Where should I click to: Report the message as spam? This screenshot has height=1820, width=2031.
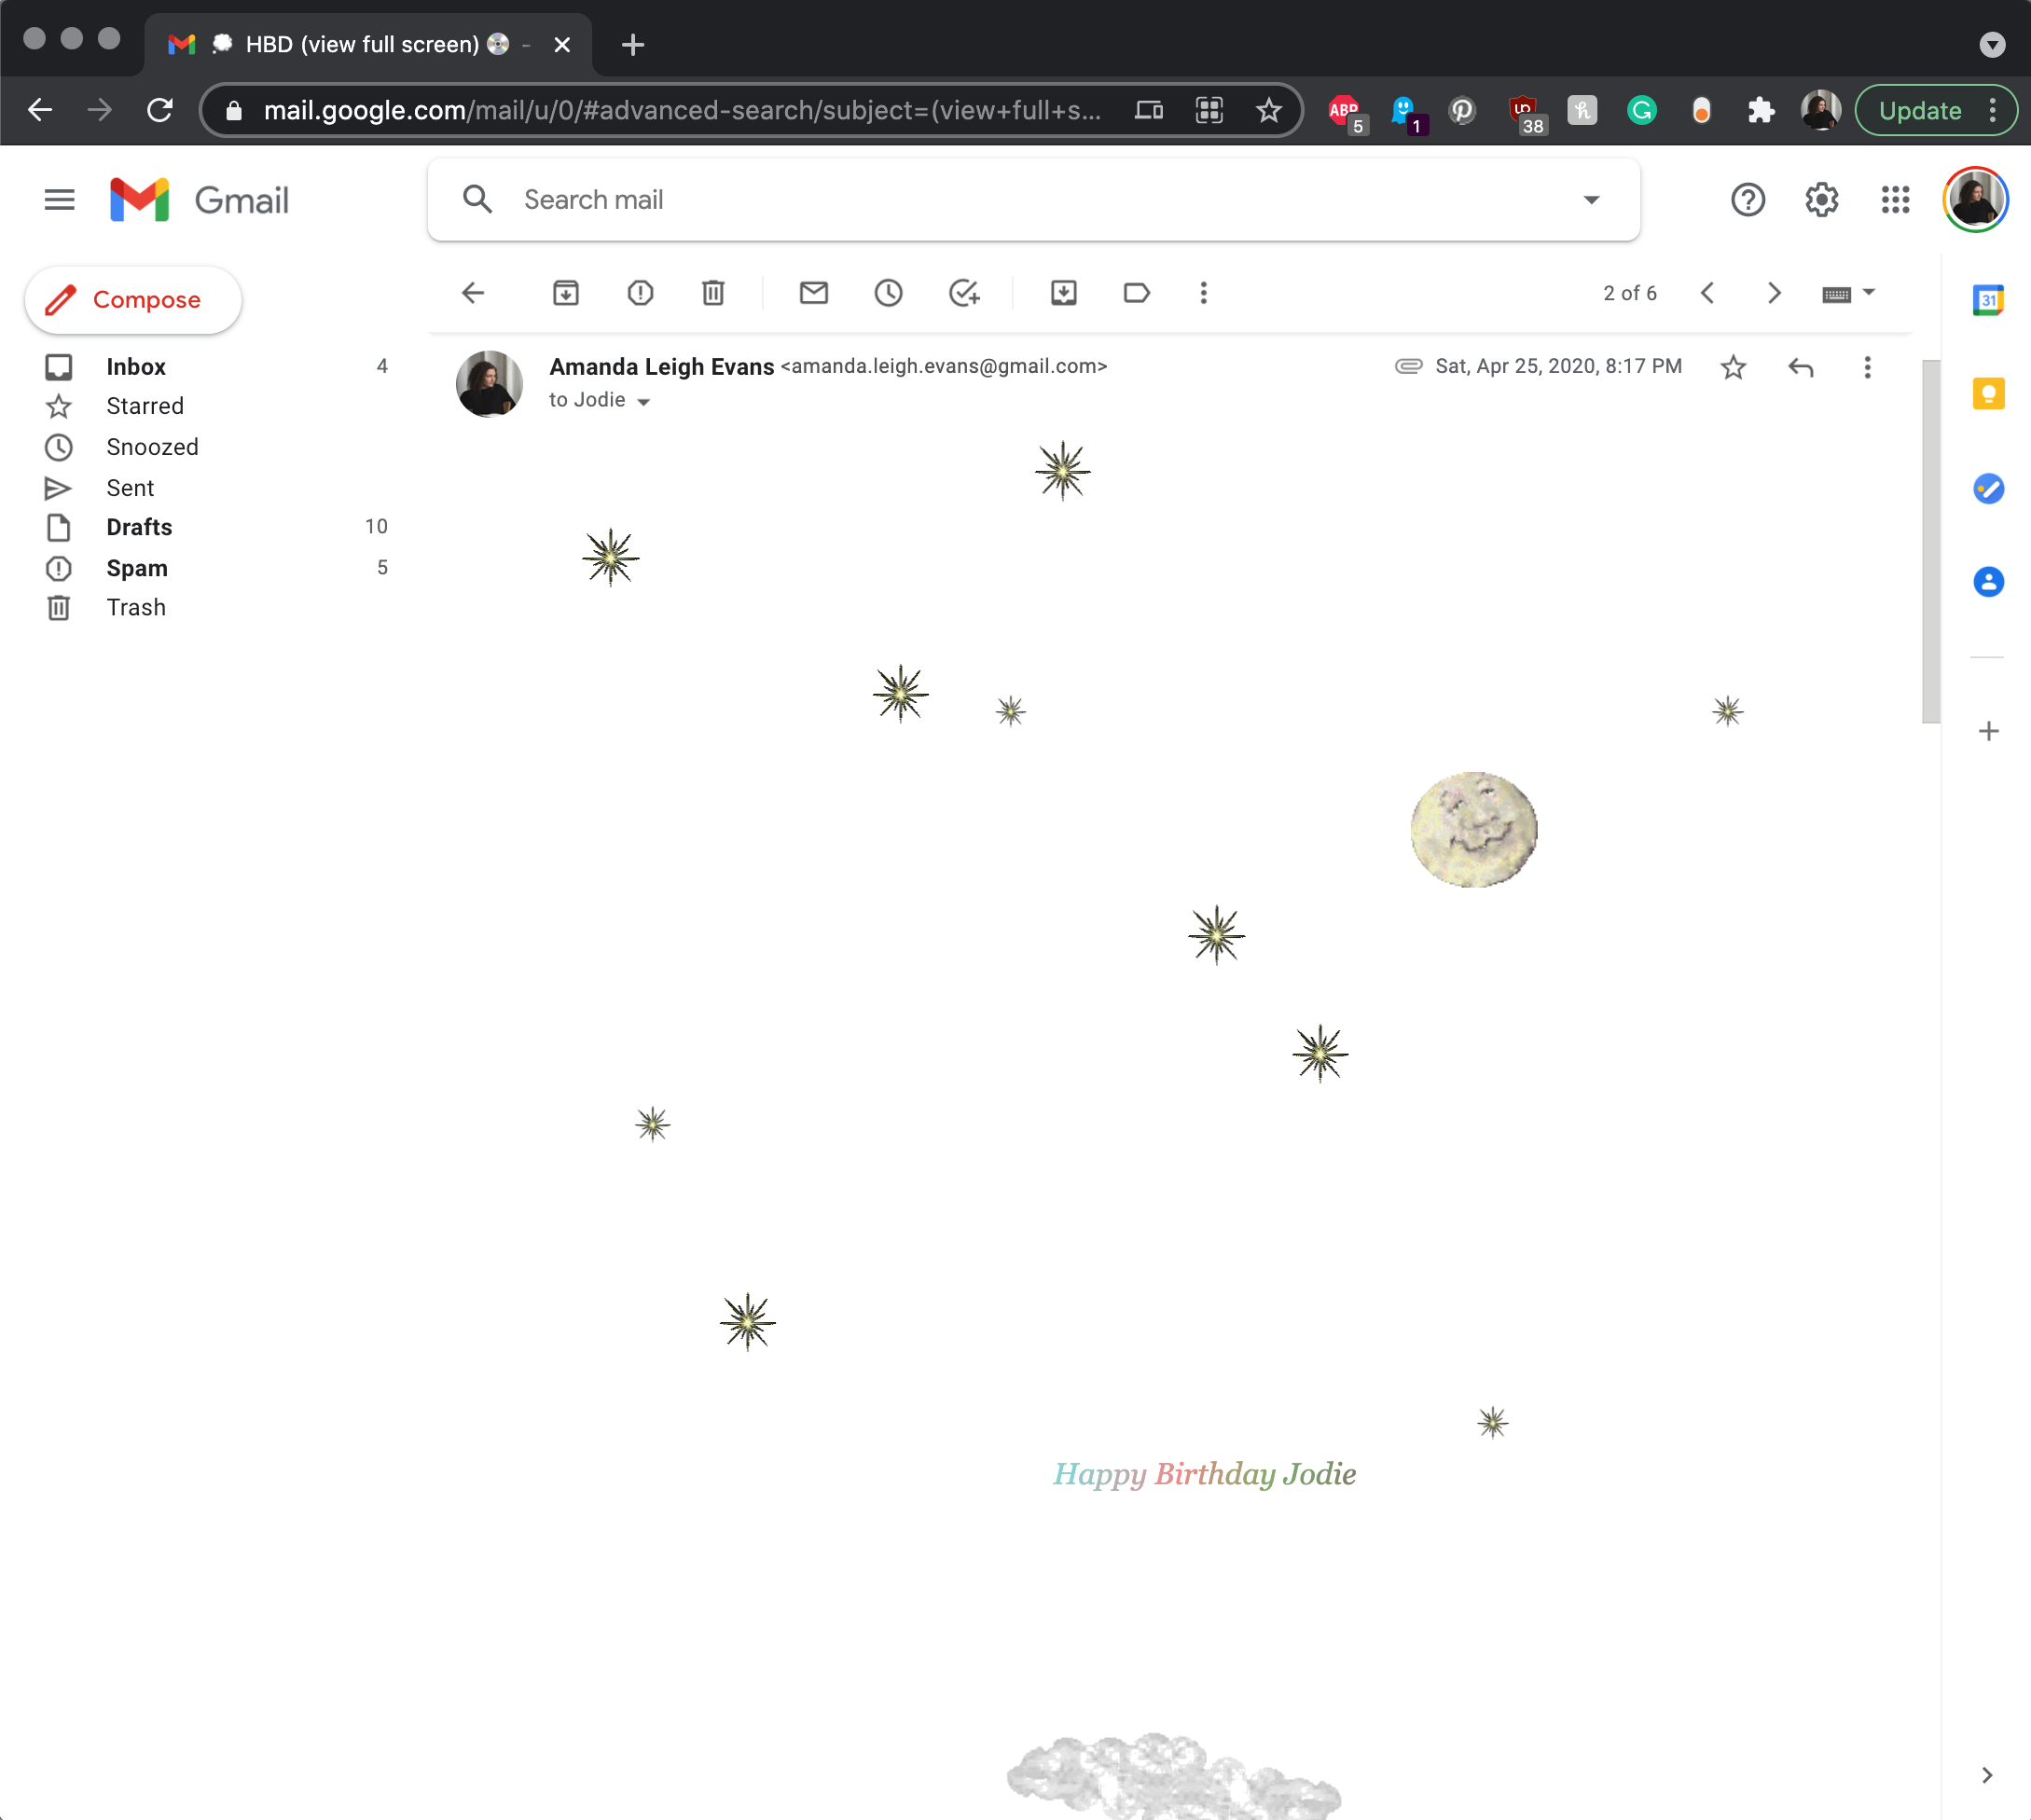tap(640, 293)
